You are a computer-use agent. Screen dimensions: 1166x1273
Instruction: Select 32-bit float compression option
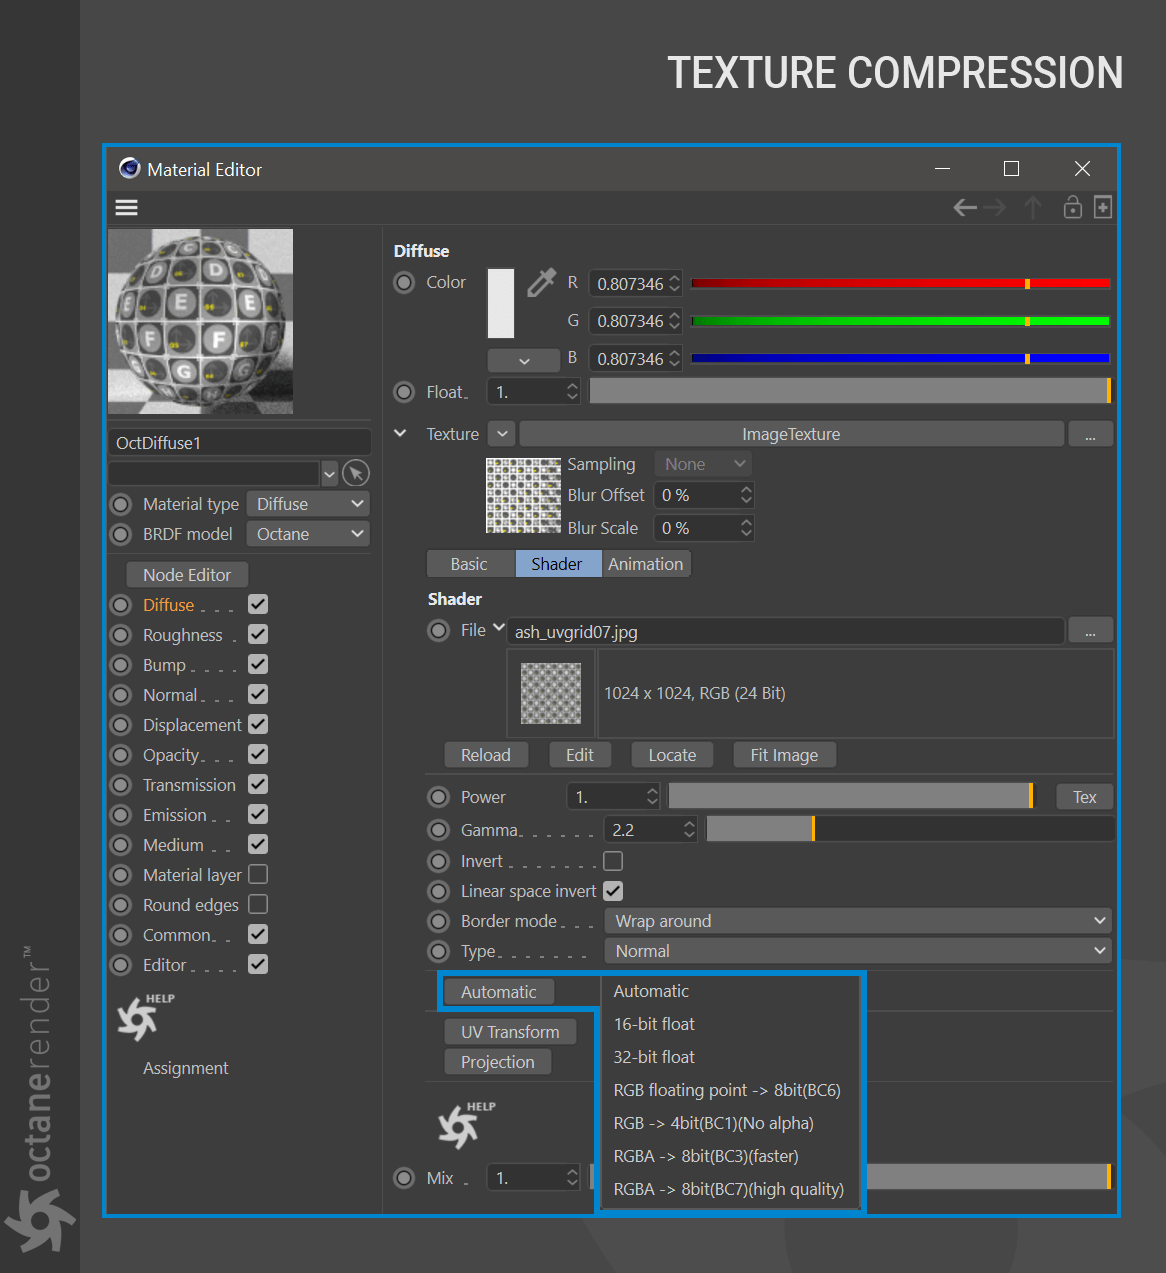[654, 1057]
